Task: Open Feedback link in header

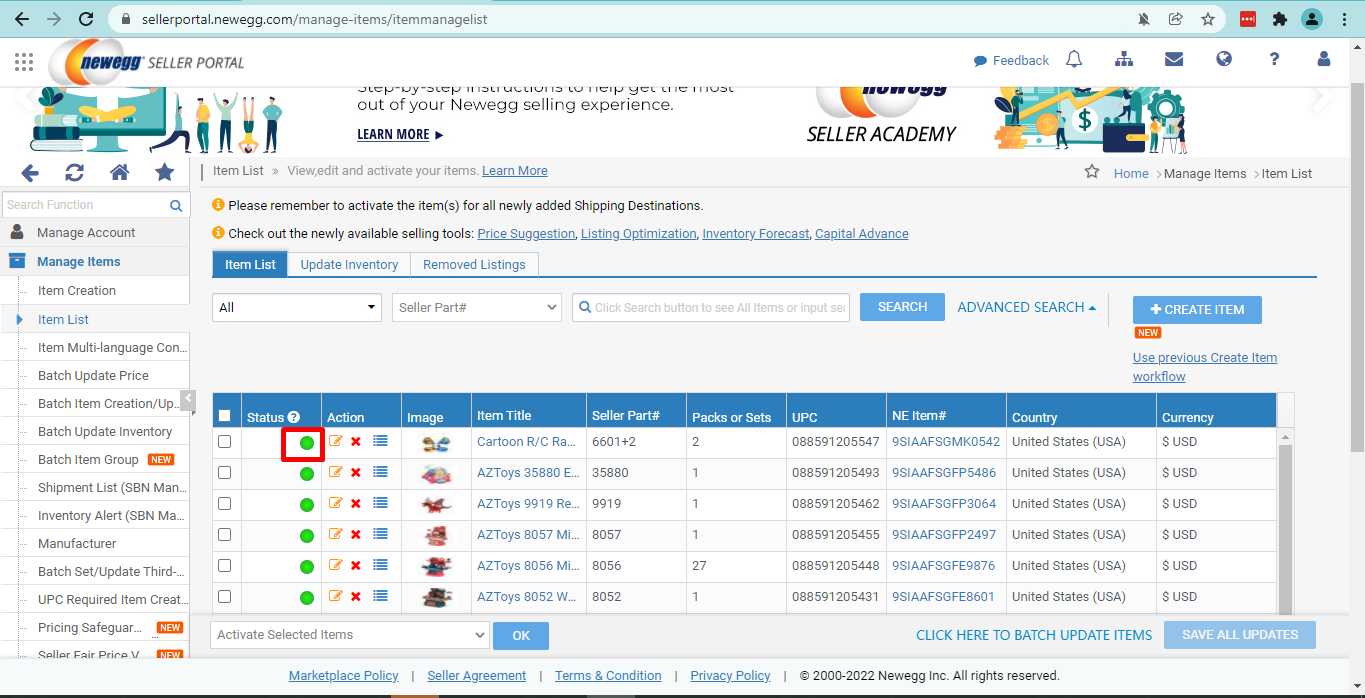Action: [1011, 61]
